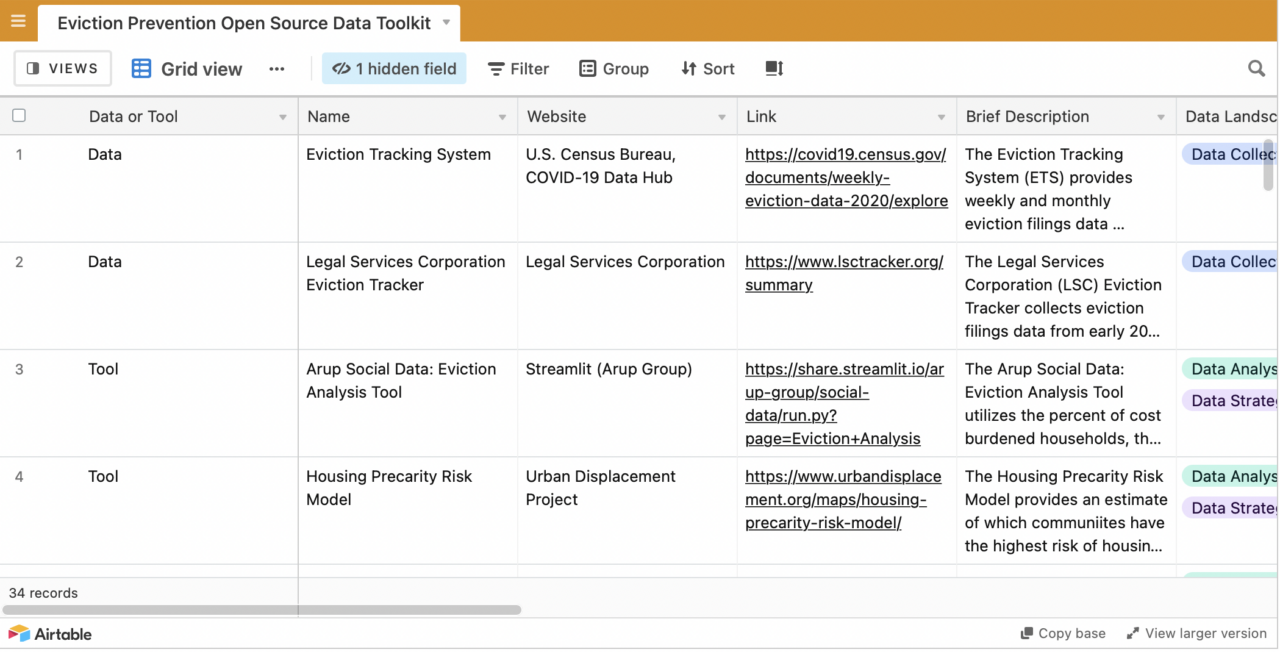Open the Brief Description column menu arrow
The width and height of the screenshot is (1280, 652).
[x=1161, y=117]
